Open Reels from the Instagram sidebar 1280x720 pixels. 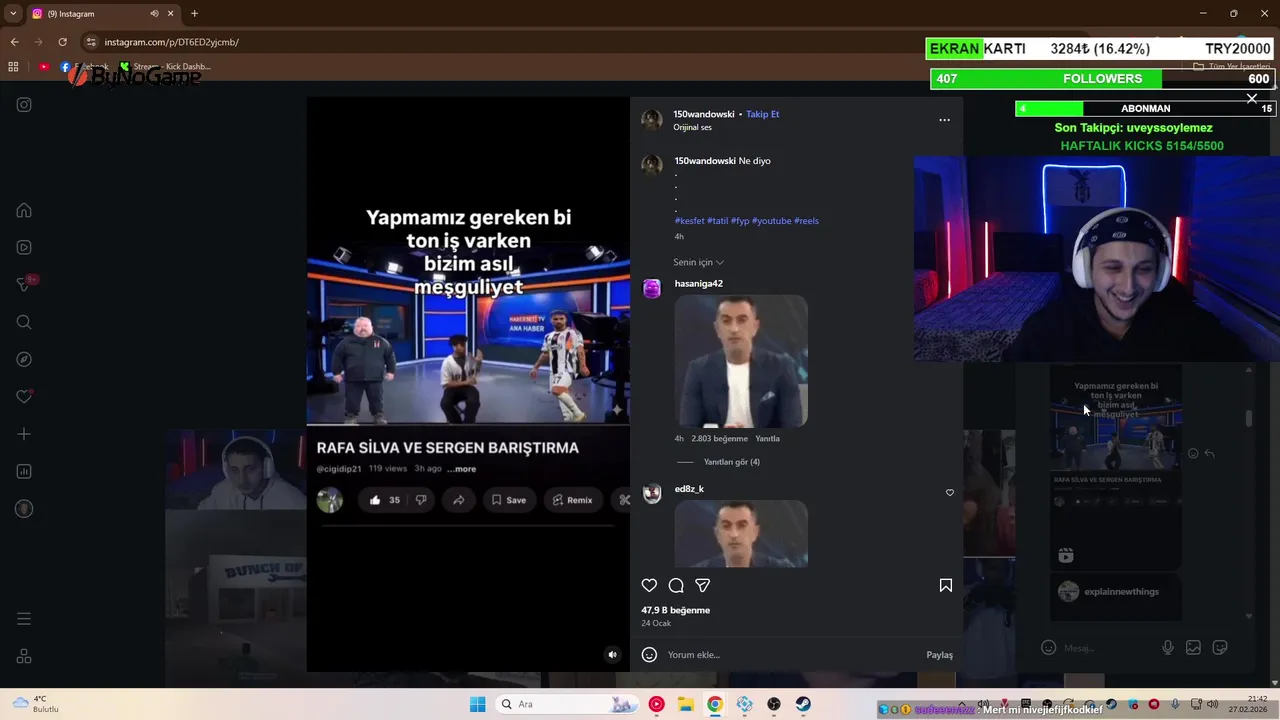[x=24, y=247]
